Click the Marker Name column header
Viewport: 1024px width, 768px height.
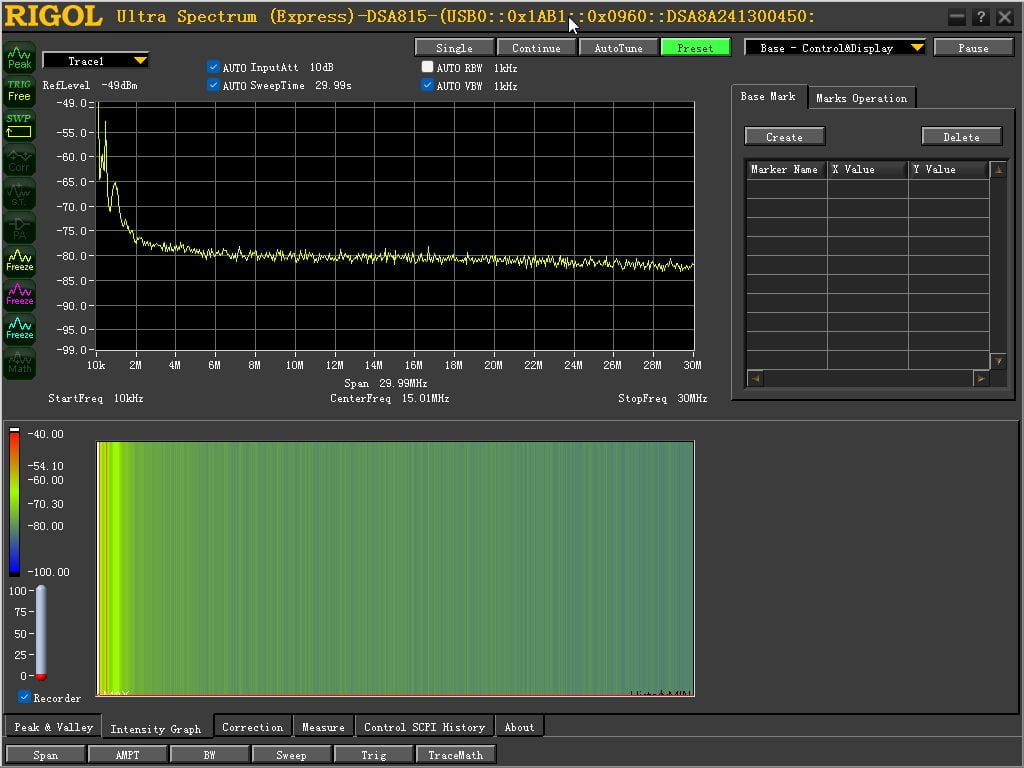coord(786,170)
